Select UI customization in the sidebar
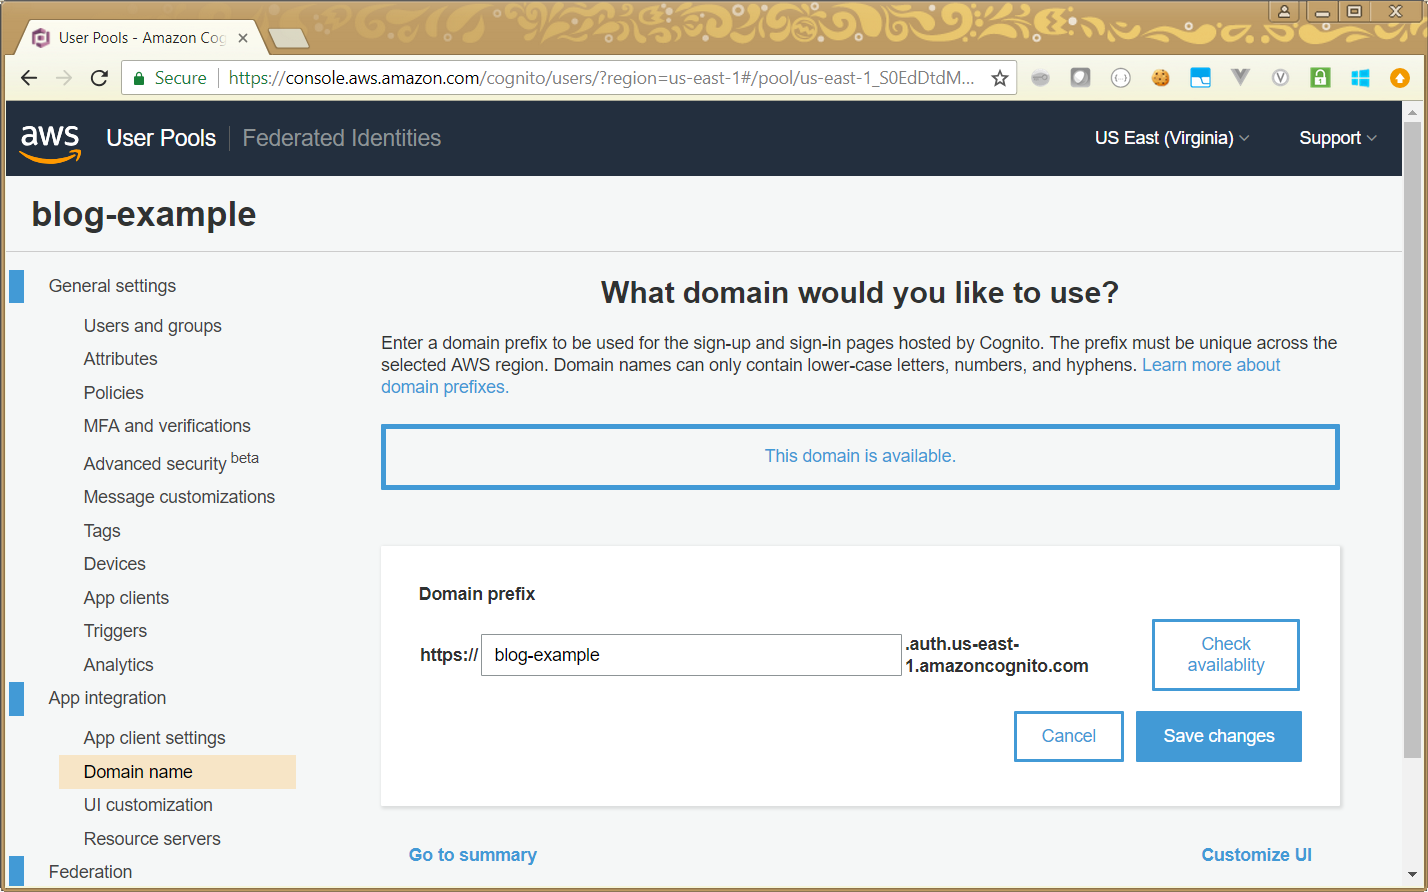The height and width of the screenshot is (892, 1428). [x=148, y=805]
